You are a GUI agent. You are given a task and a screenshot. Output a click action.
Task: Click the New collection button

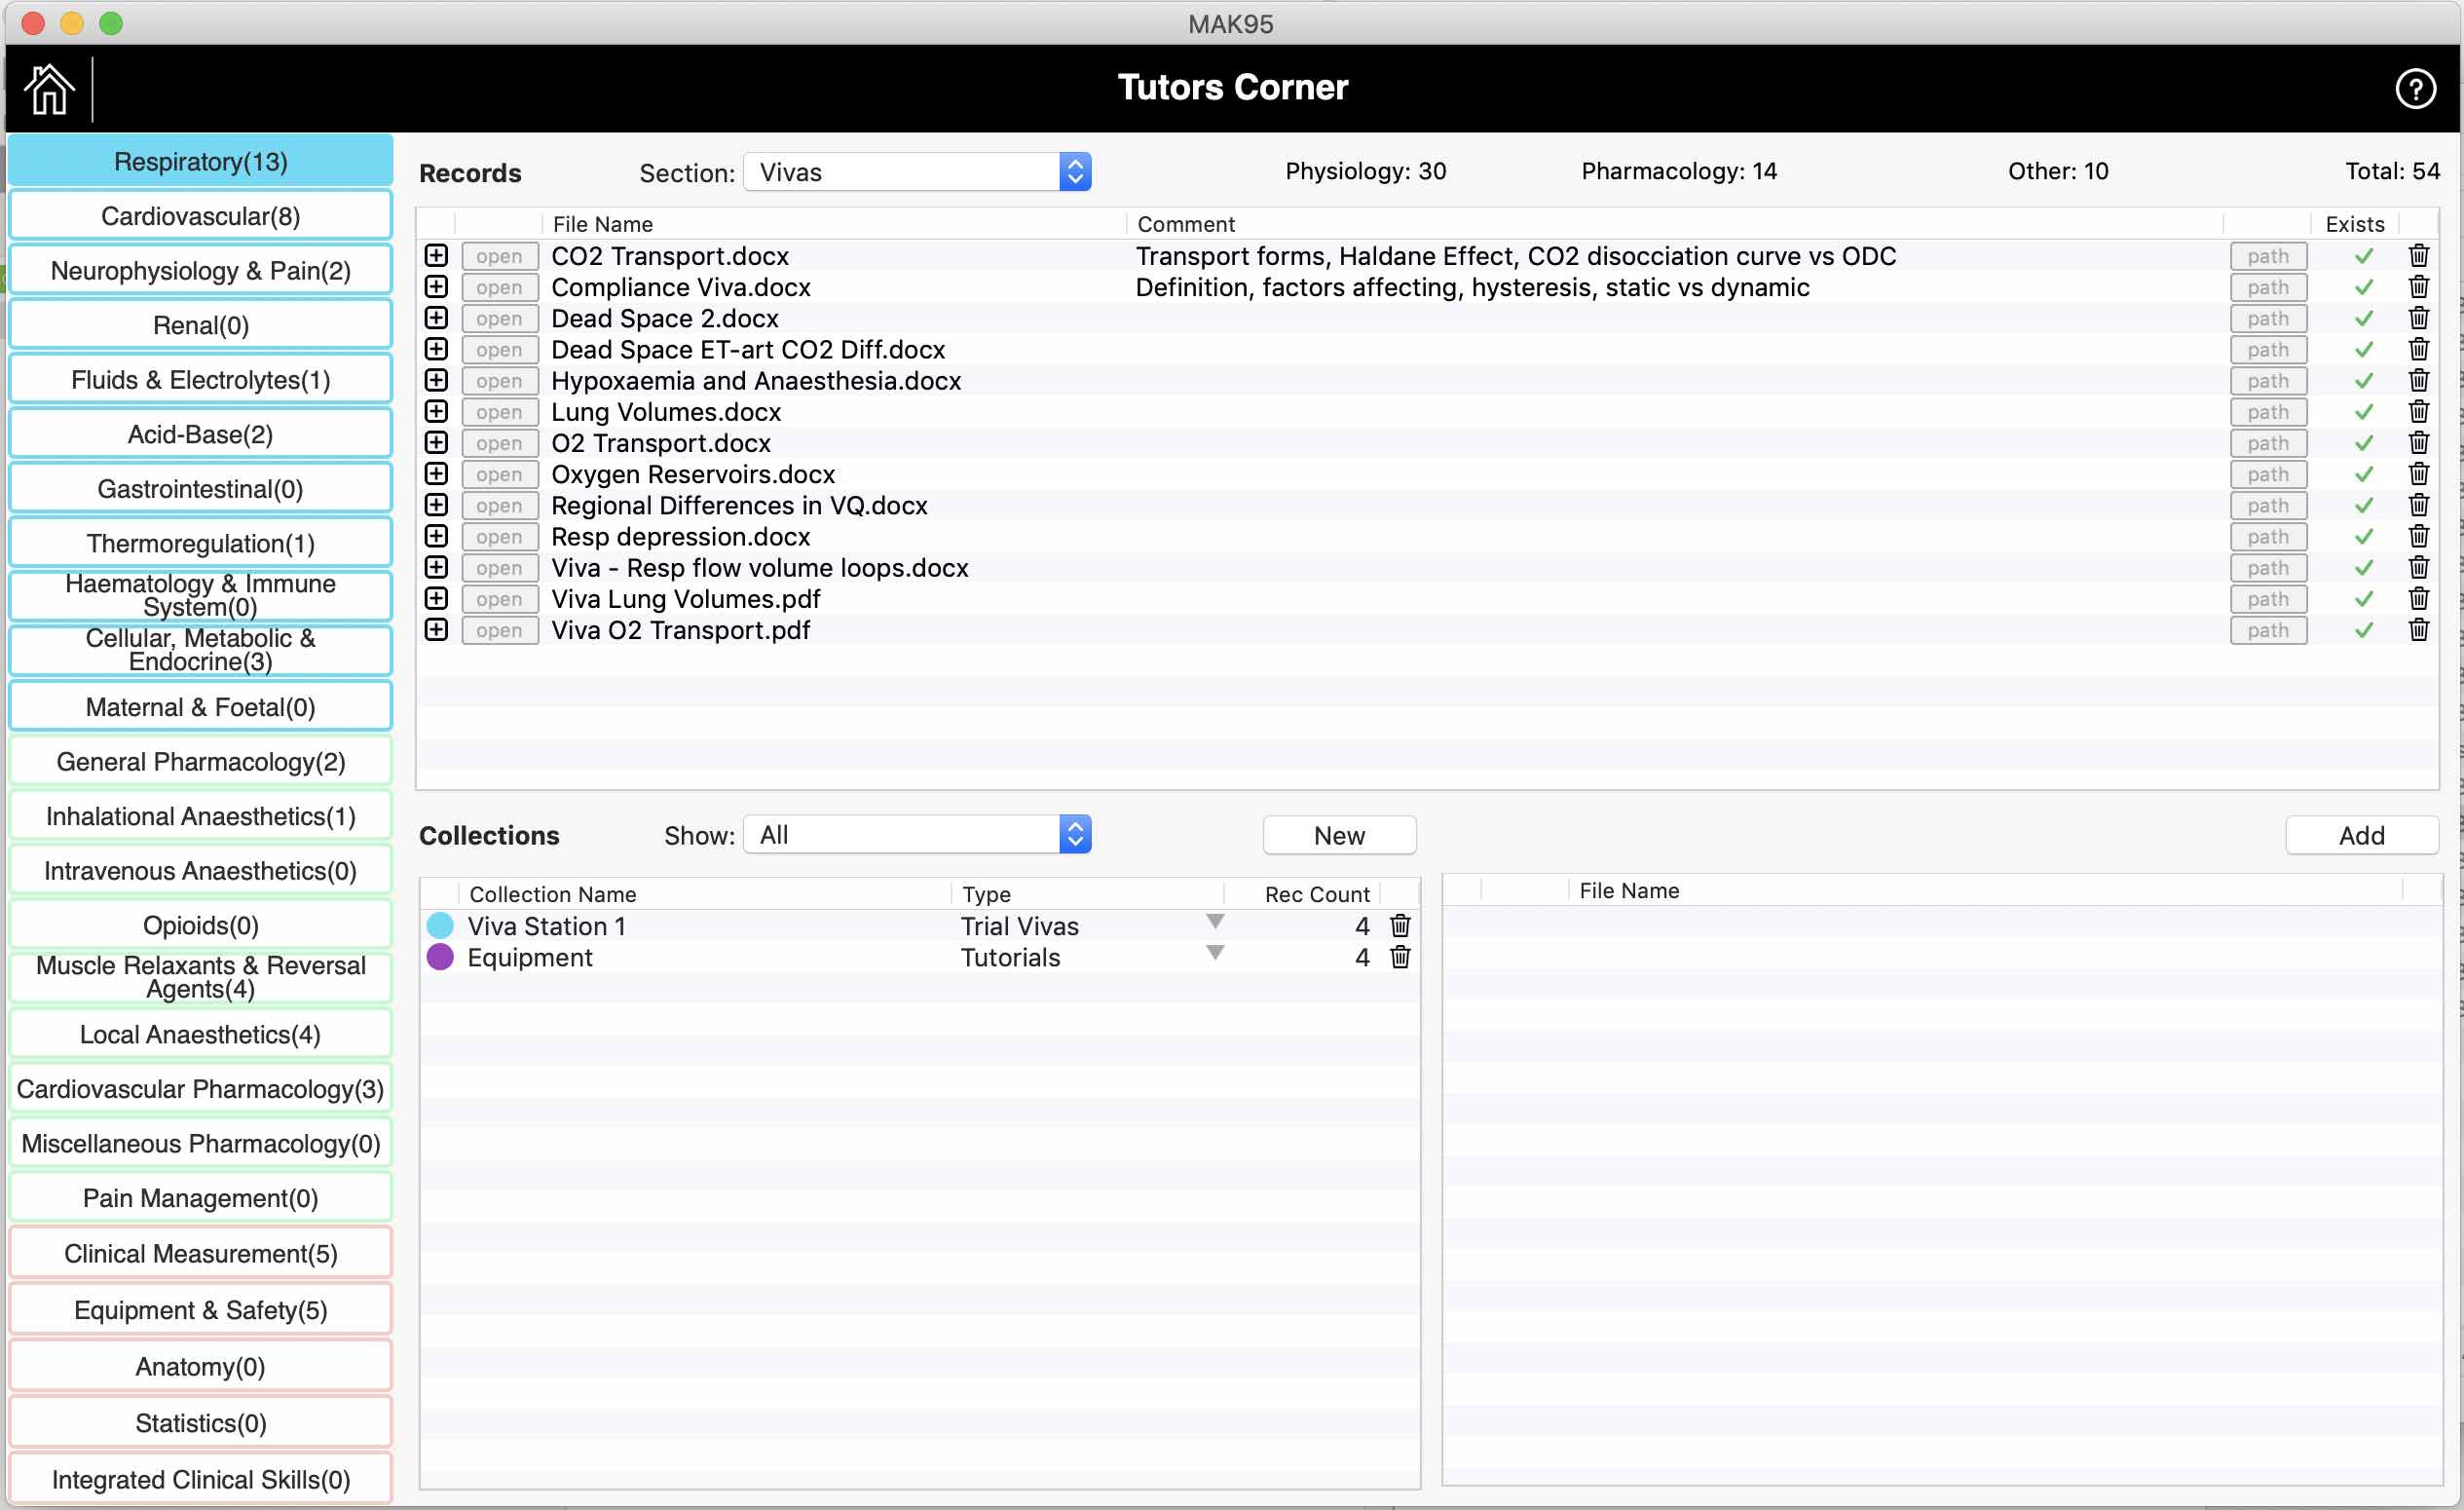pos(1338,836)
